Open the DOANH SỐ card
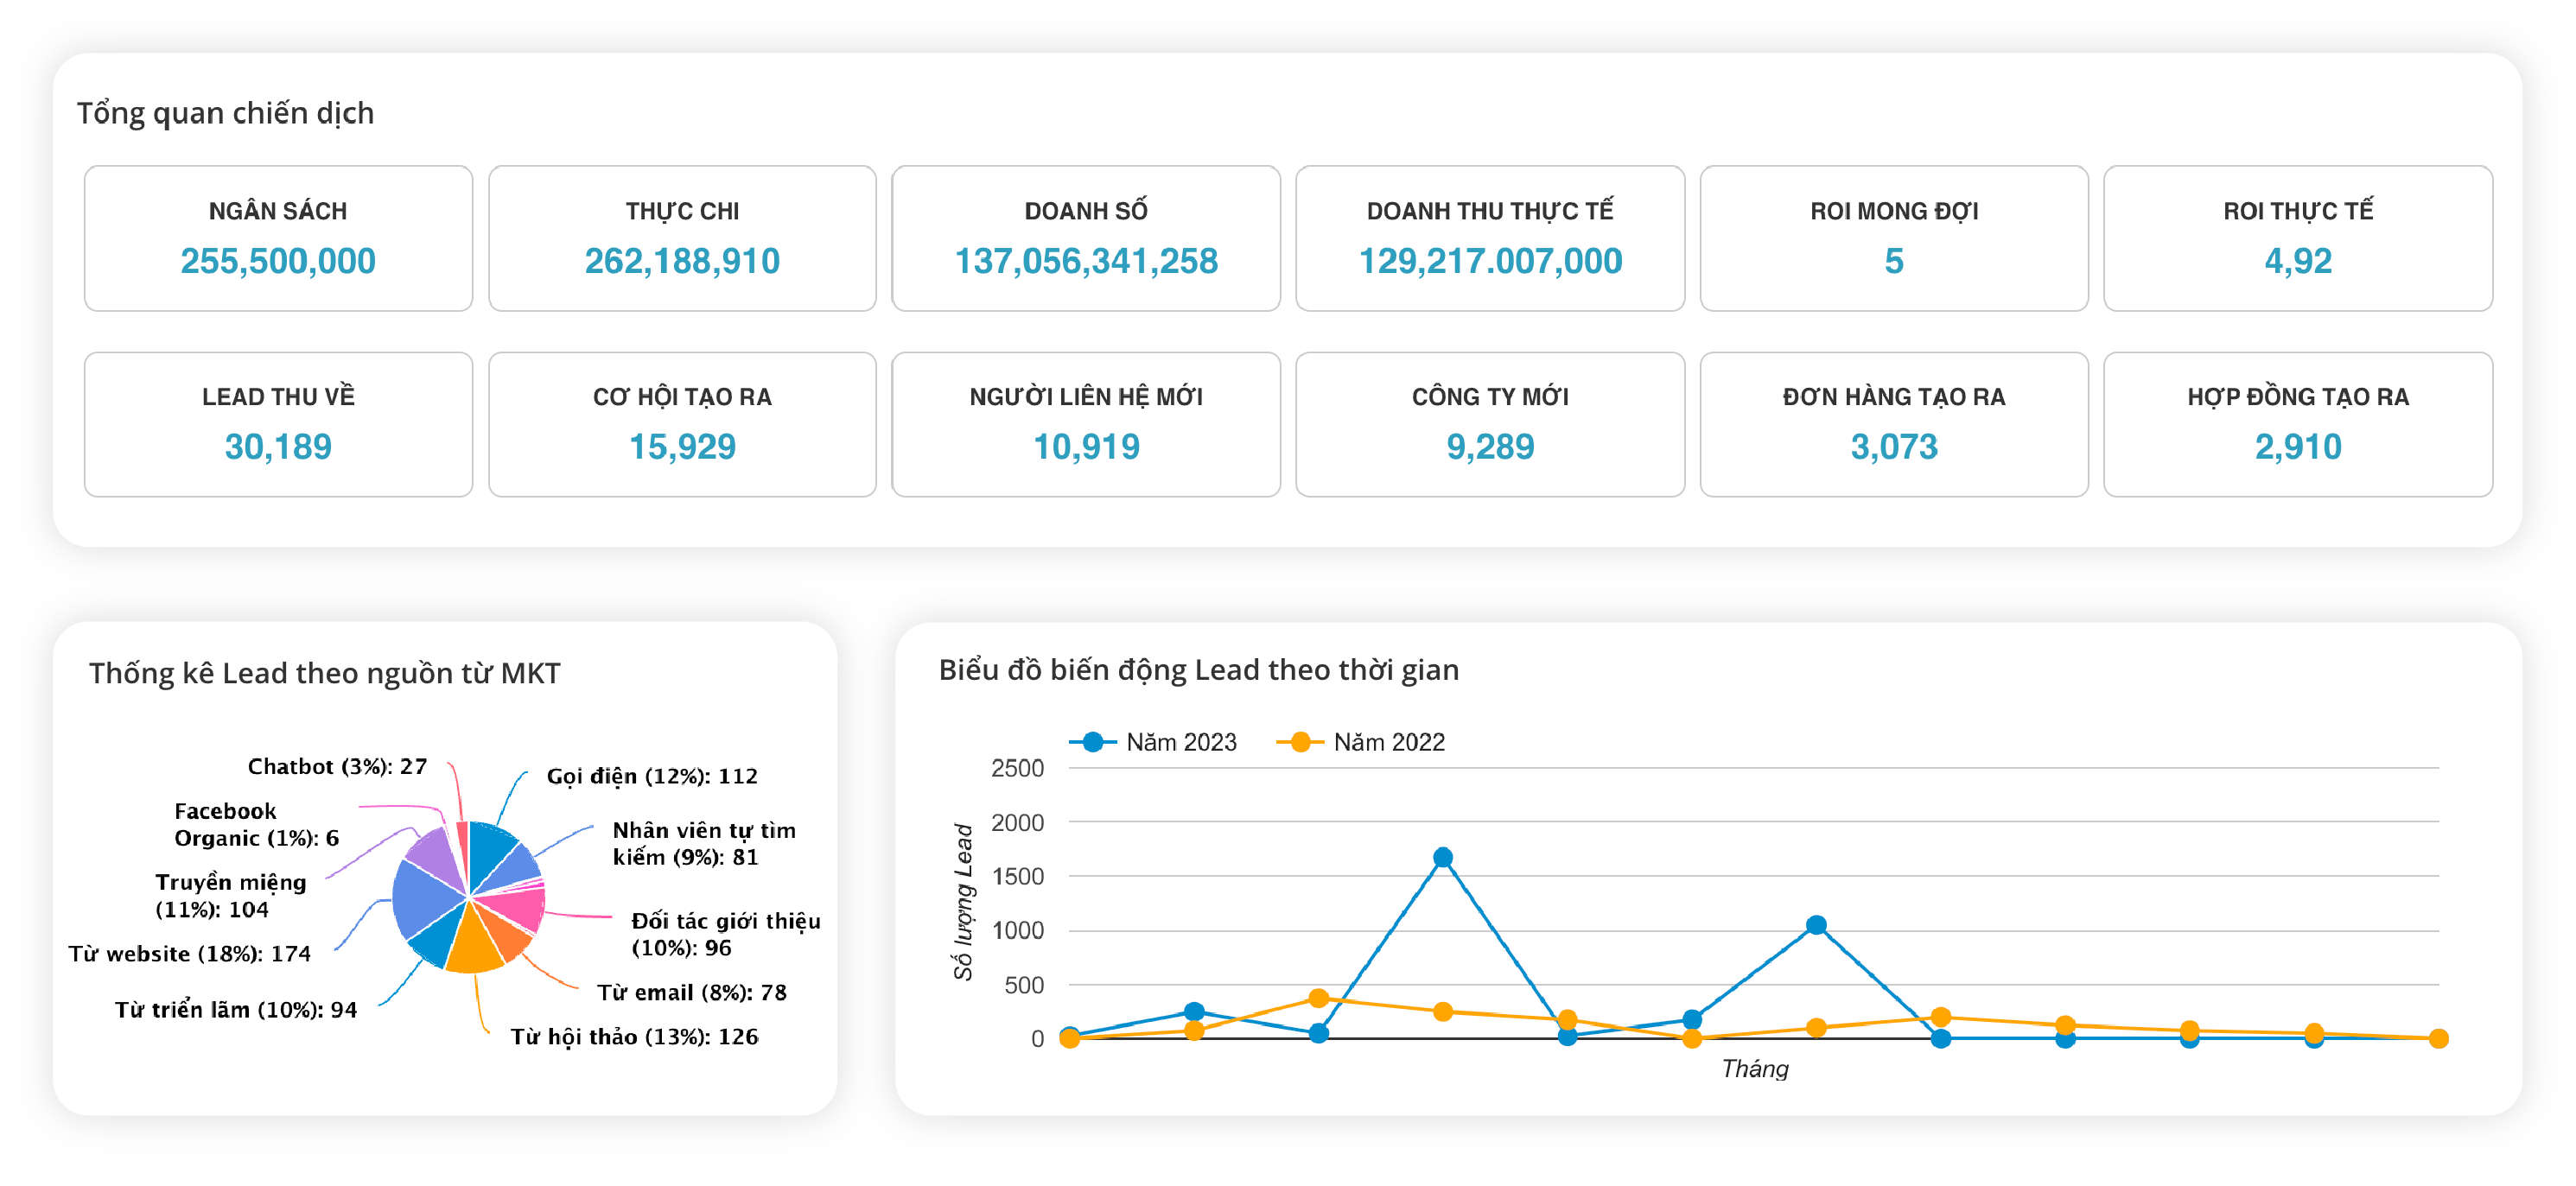This screenshot has width=2576, height=1186. tap(1086, 238)
